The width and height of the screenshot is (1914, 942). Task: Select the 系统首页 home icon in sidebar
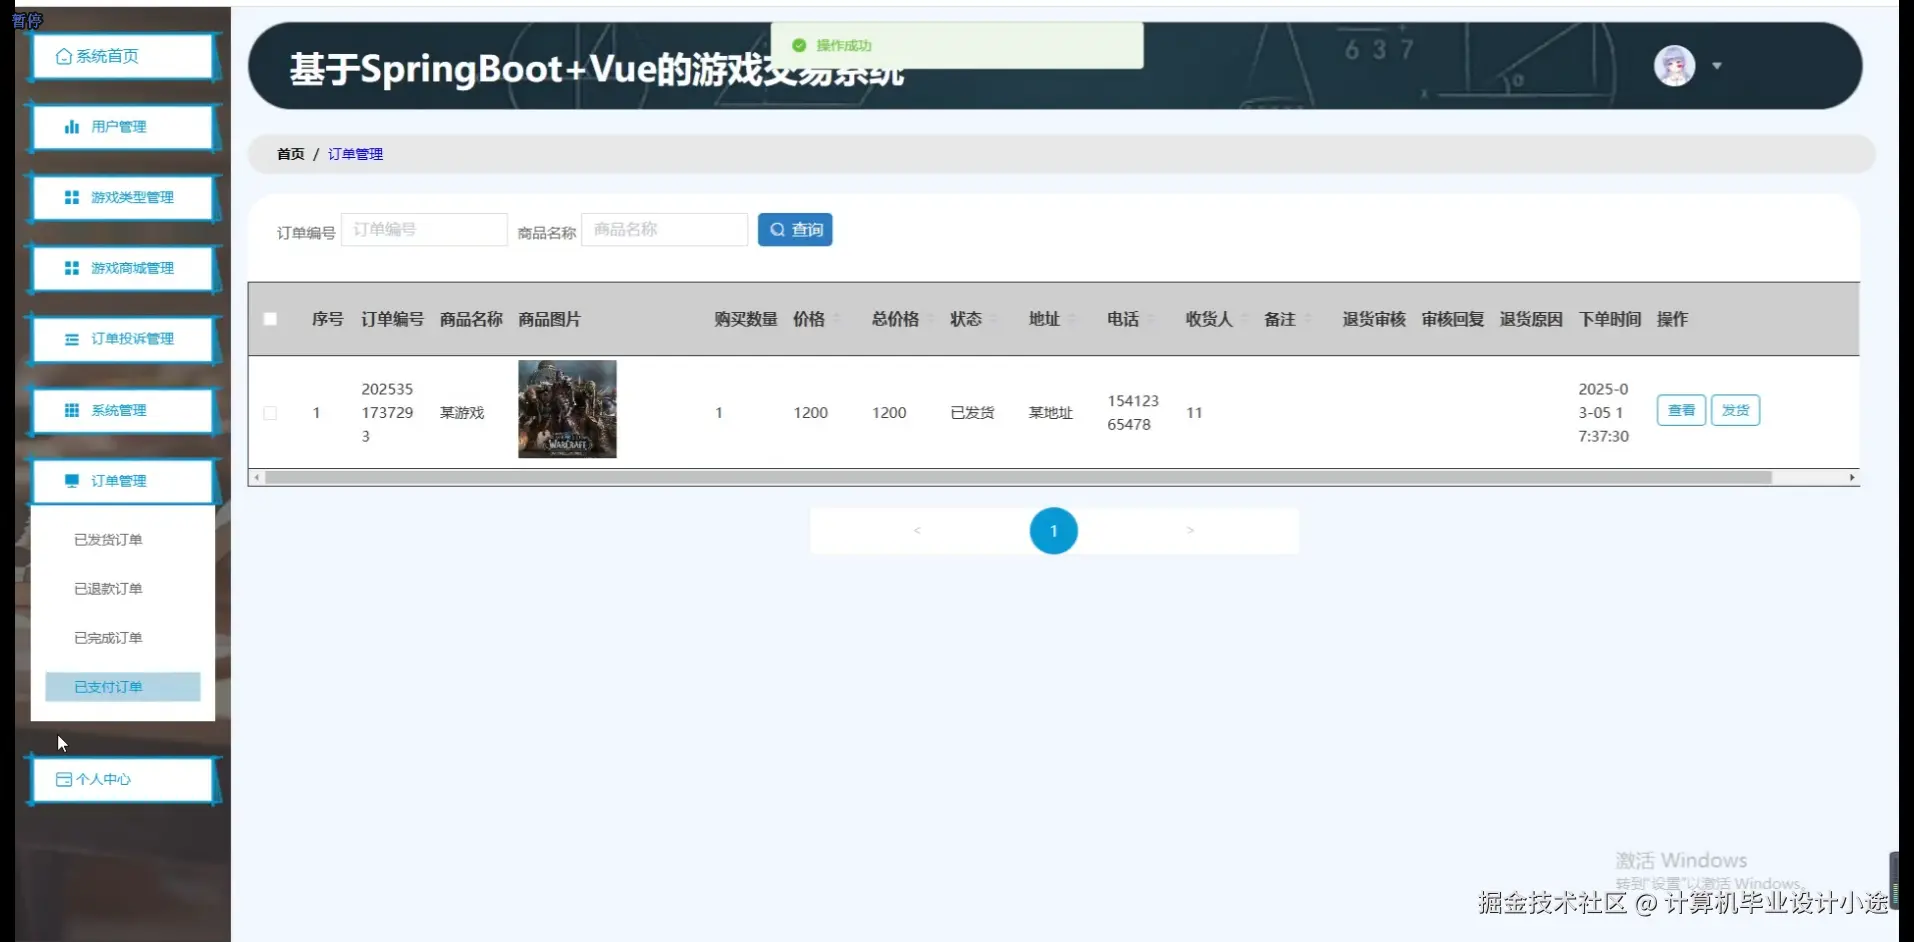tap(65, 56)
